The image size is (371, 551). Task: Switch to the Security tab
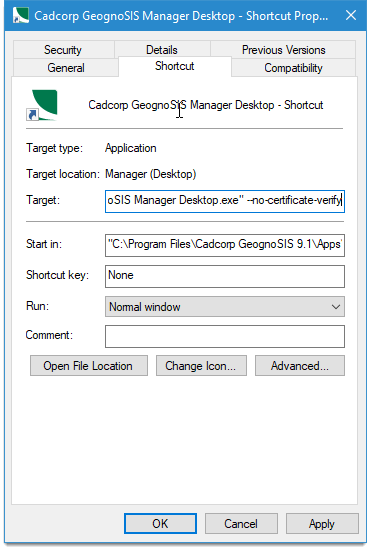(63, 50)
